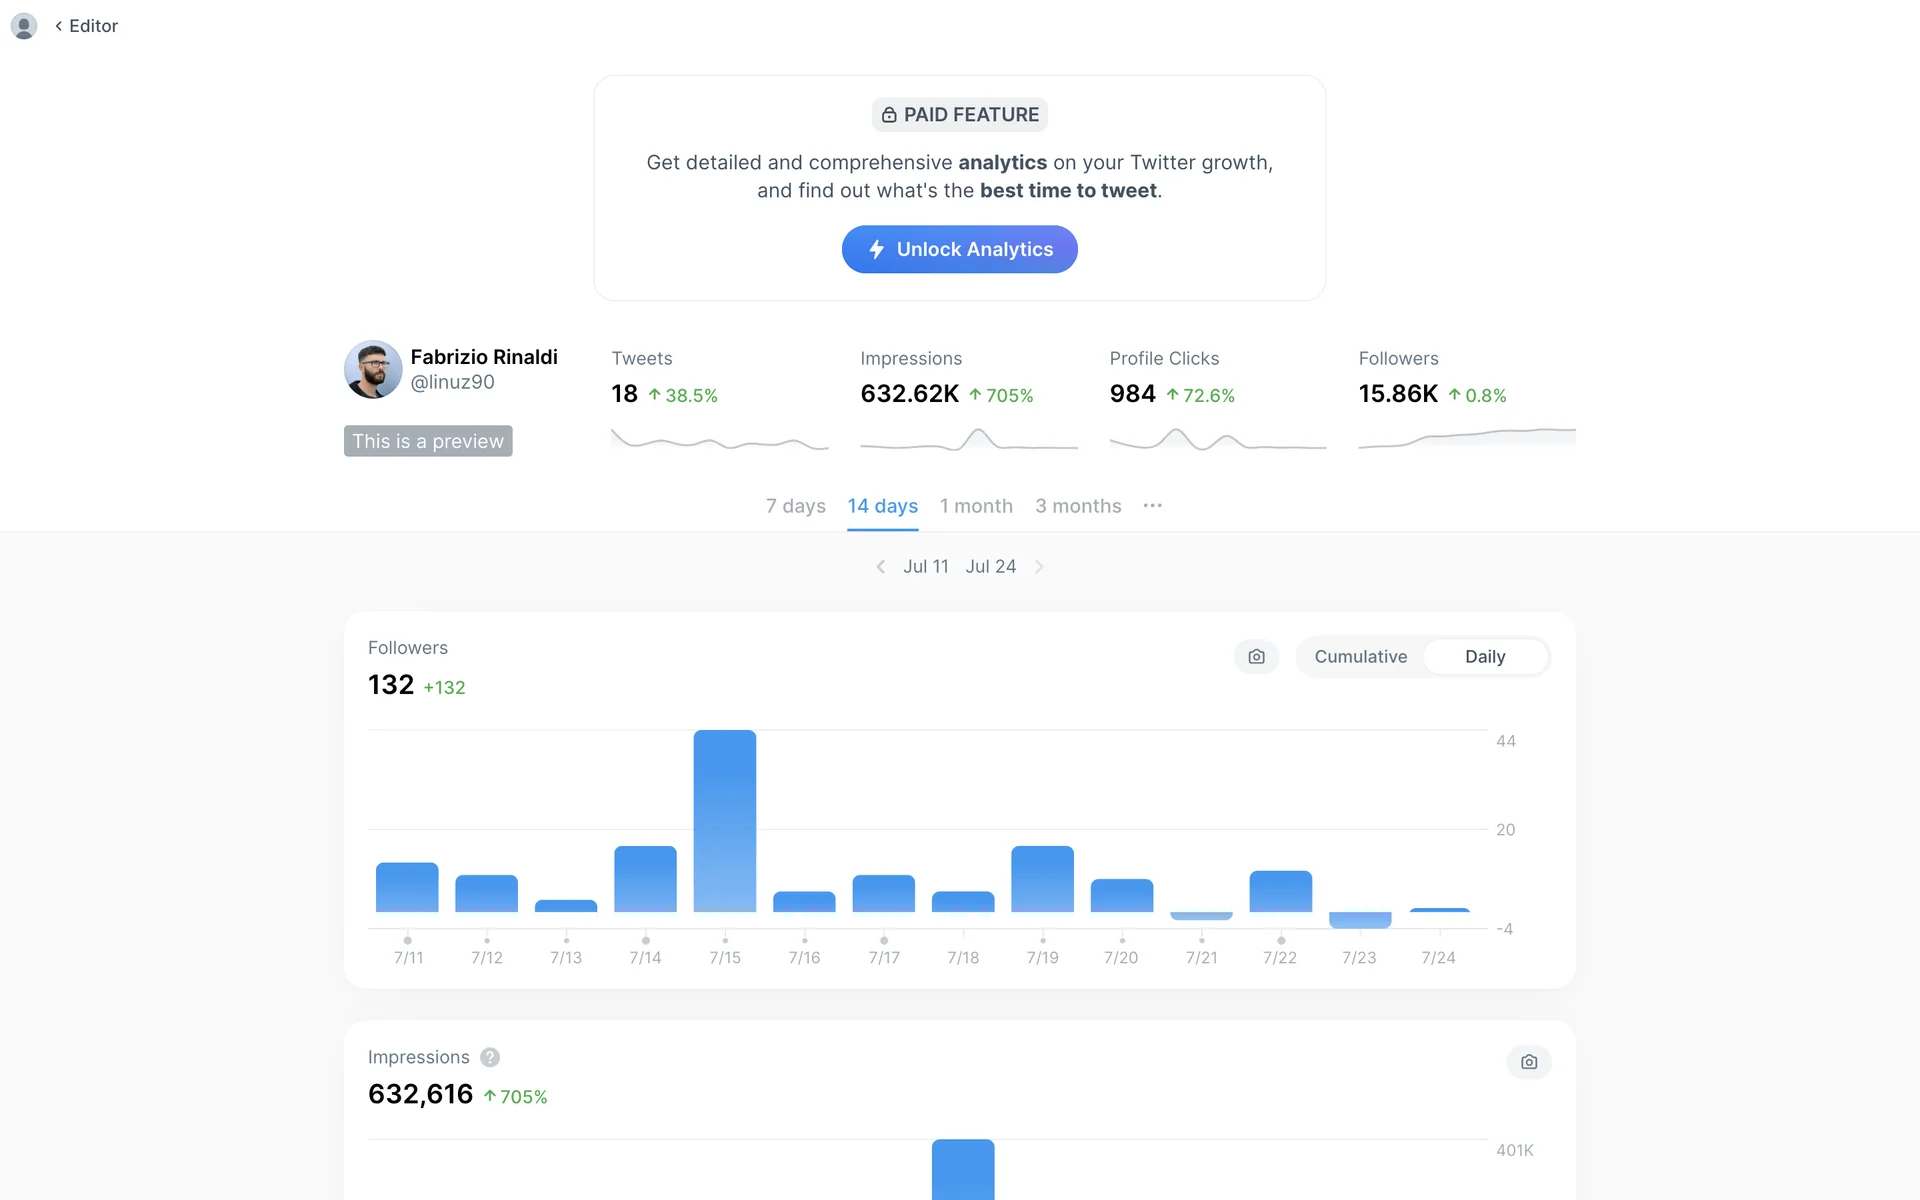The width and height of the screenshot is (1920, 1200).
Task: Click the user account avatar icon
Action: point(24,26)
